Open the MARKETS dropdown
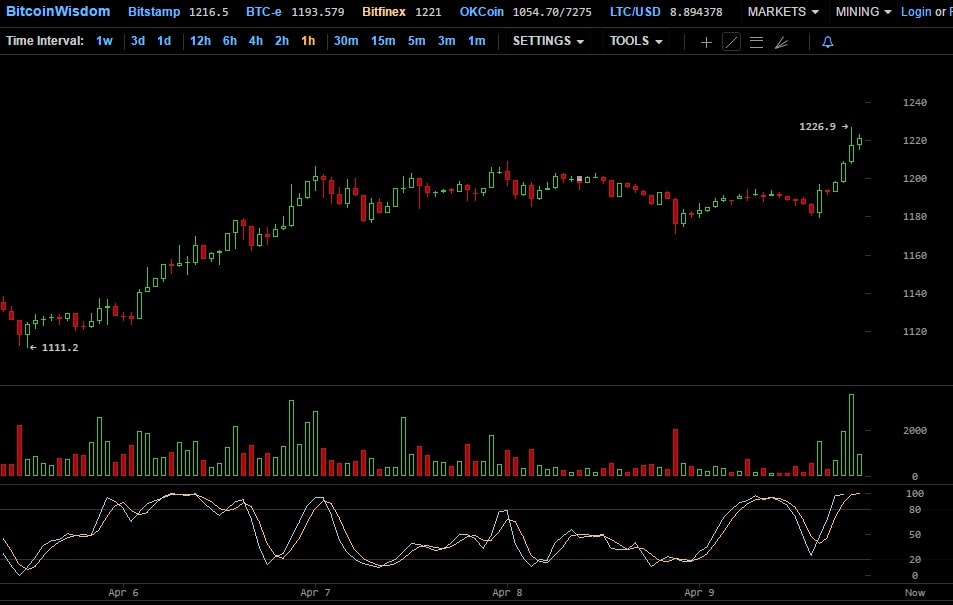Screen dimensions: 953x605 (x=783, y=12)
